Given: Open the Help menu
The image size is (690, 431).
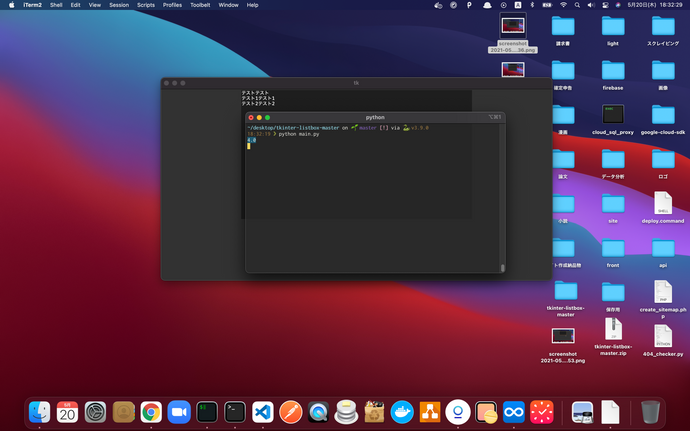Looking at the screenshot, I should pos(252,5).
